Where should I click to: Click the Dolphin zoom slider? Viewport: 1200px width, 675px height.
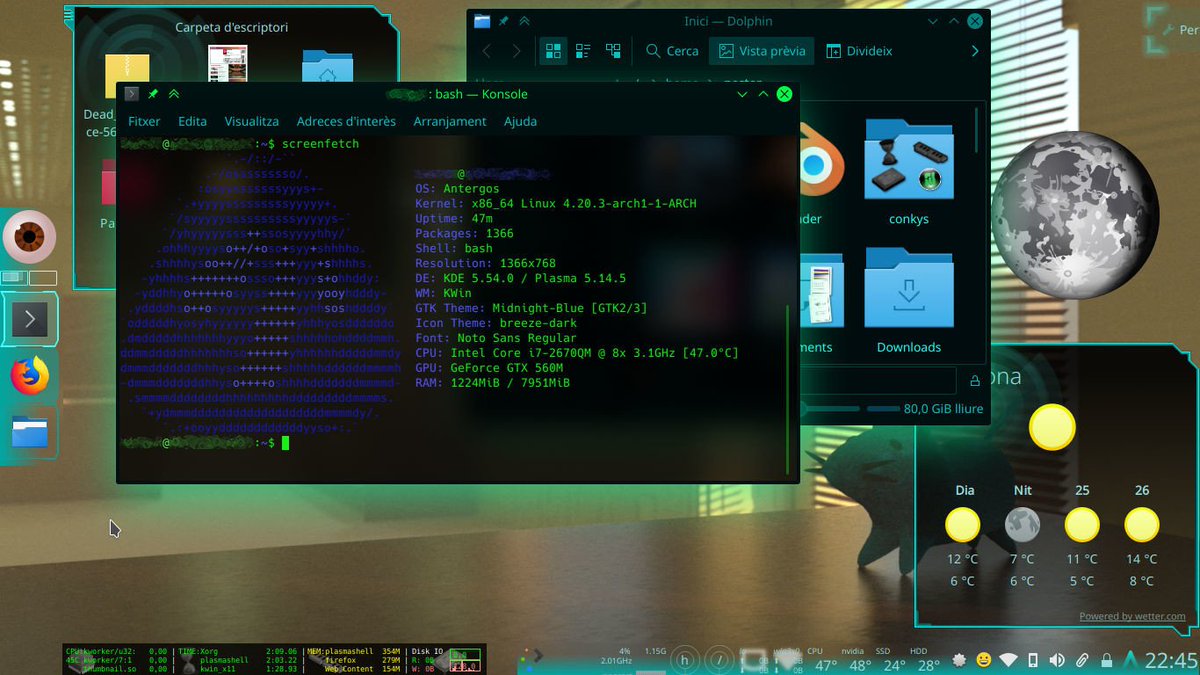[x=828, y=409]
